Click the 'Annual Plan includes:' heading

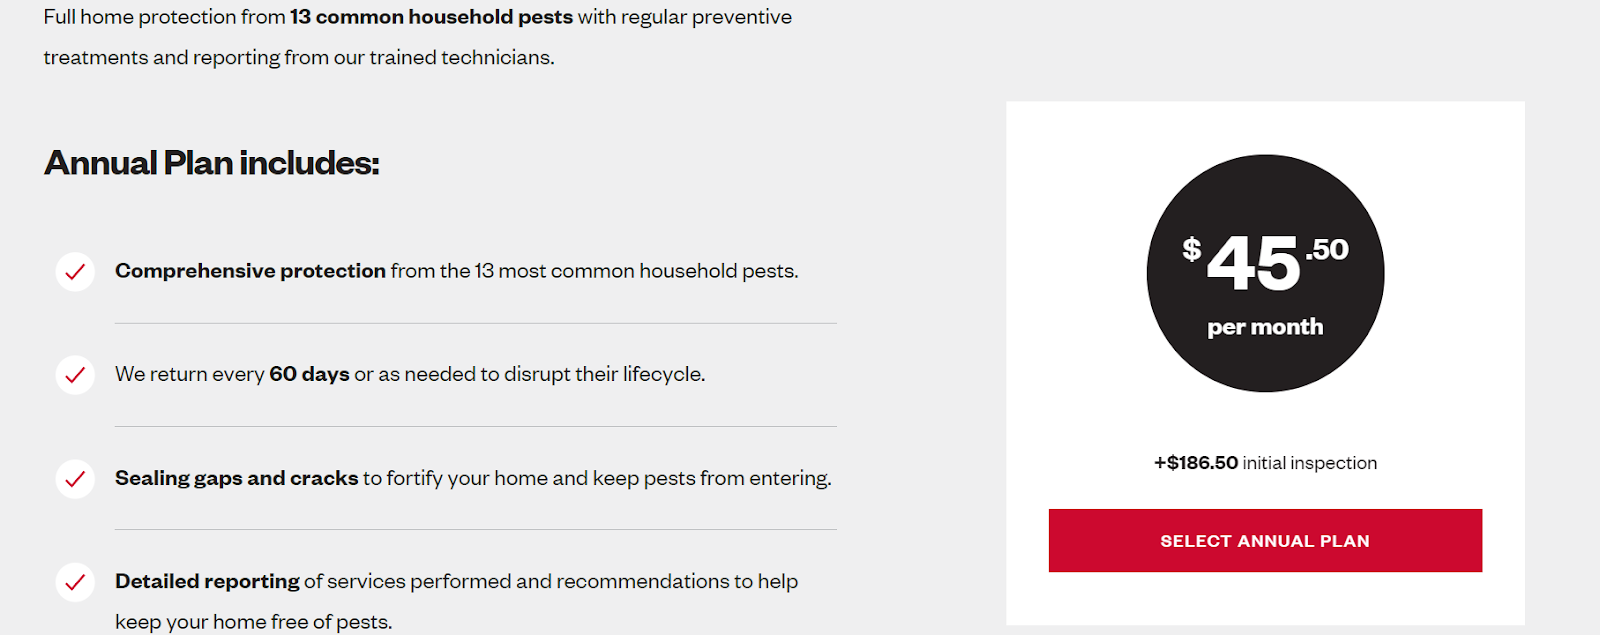tap(212, 163)
